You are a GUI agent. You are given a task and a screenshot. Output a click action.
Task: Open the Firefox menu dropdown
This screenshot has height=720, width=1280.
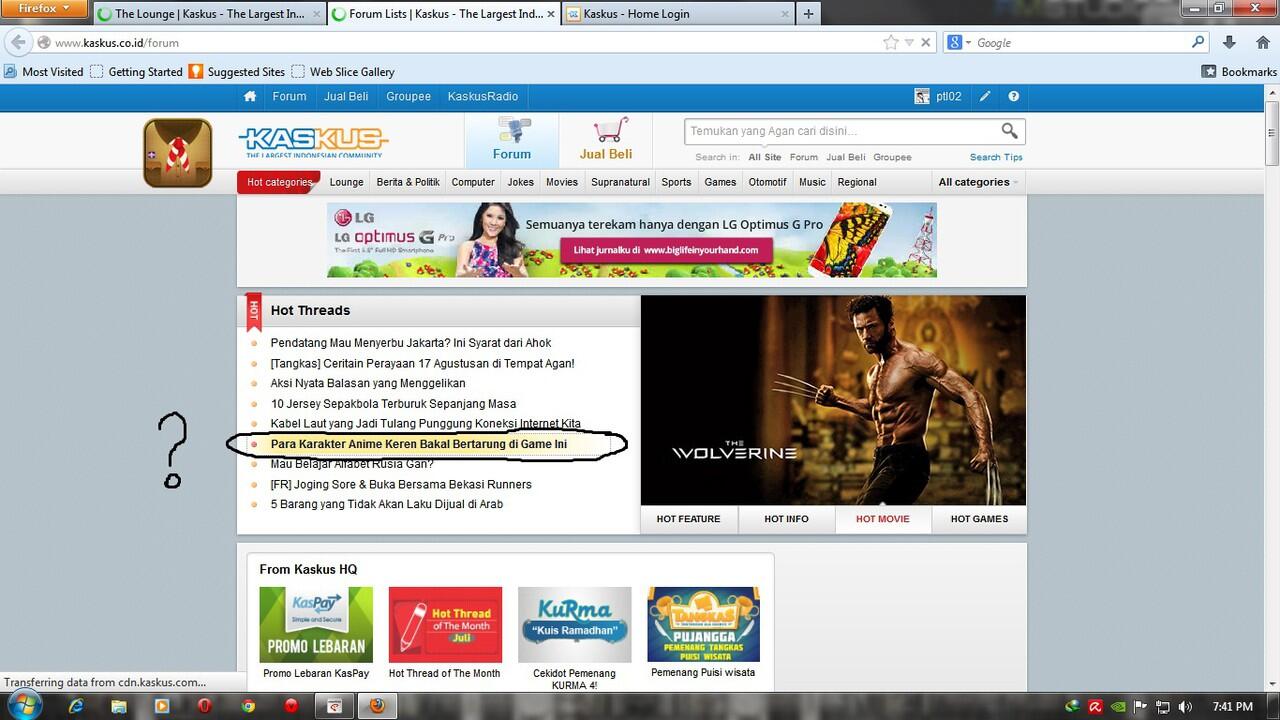pyautogui.click(x=47, y=9)
